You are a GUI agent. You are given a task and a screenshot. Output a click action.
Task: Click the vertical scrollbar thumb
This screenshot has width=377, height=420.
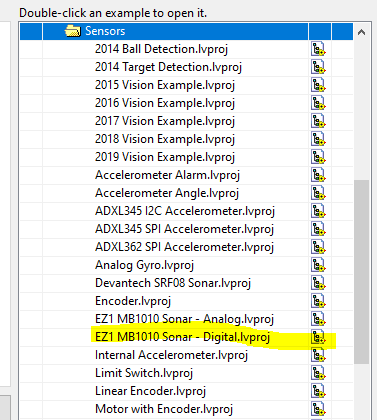(362, 272)
